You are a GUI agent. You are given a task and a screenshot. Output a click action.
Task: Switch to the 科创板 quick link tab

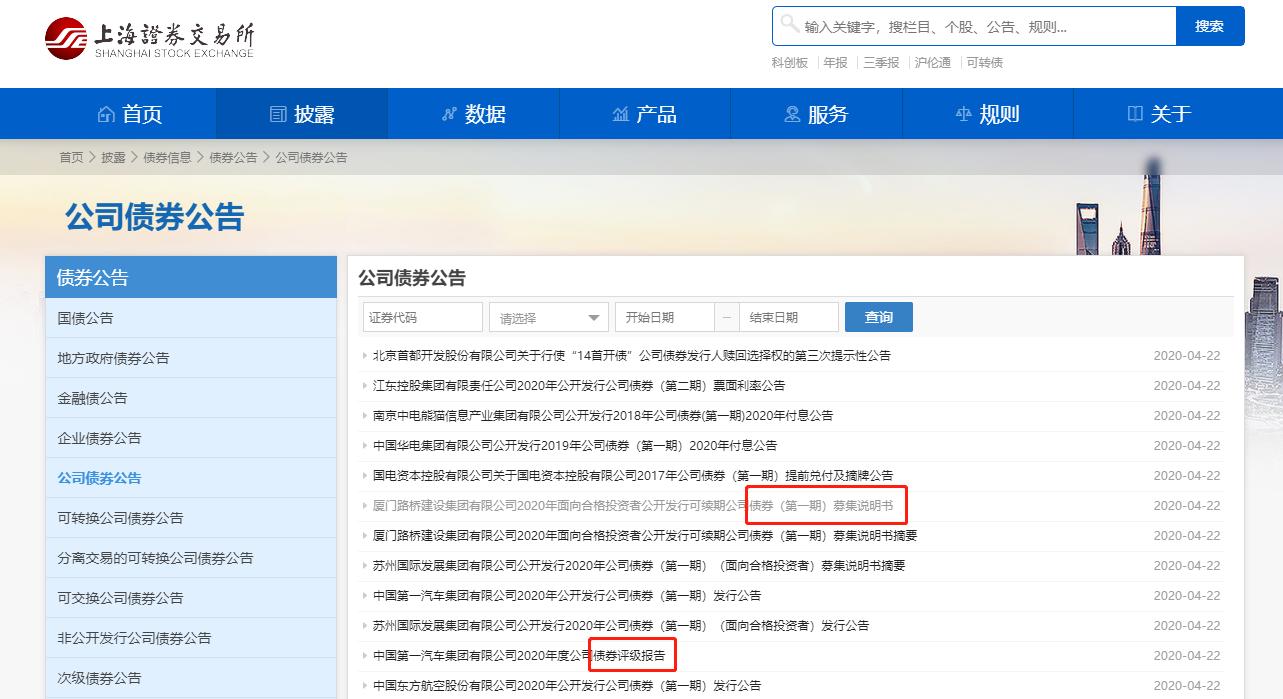pos(789,62)
